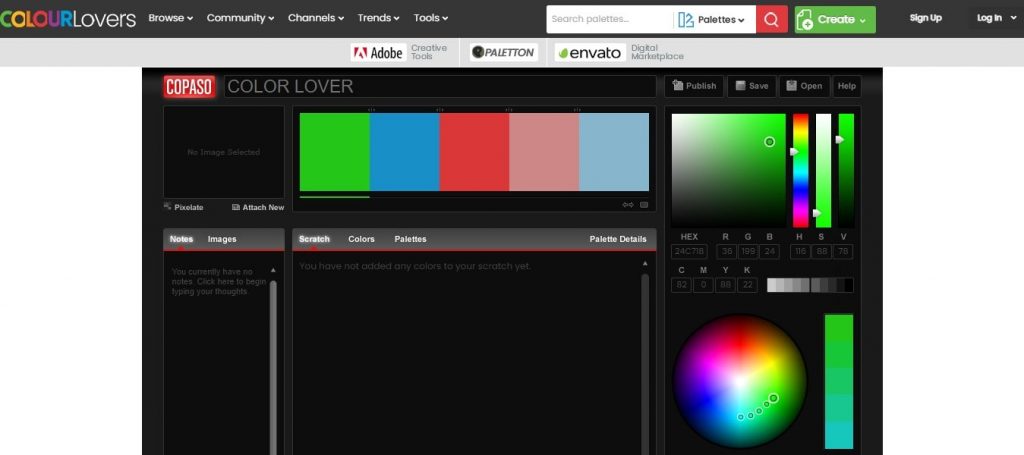Click the notes panel scroll-up arrow

(273, 270)
